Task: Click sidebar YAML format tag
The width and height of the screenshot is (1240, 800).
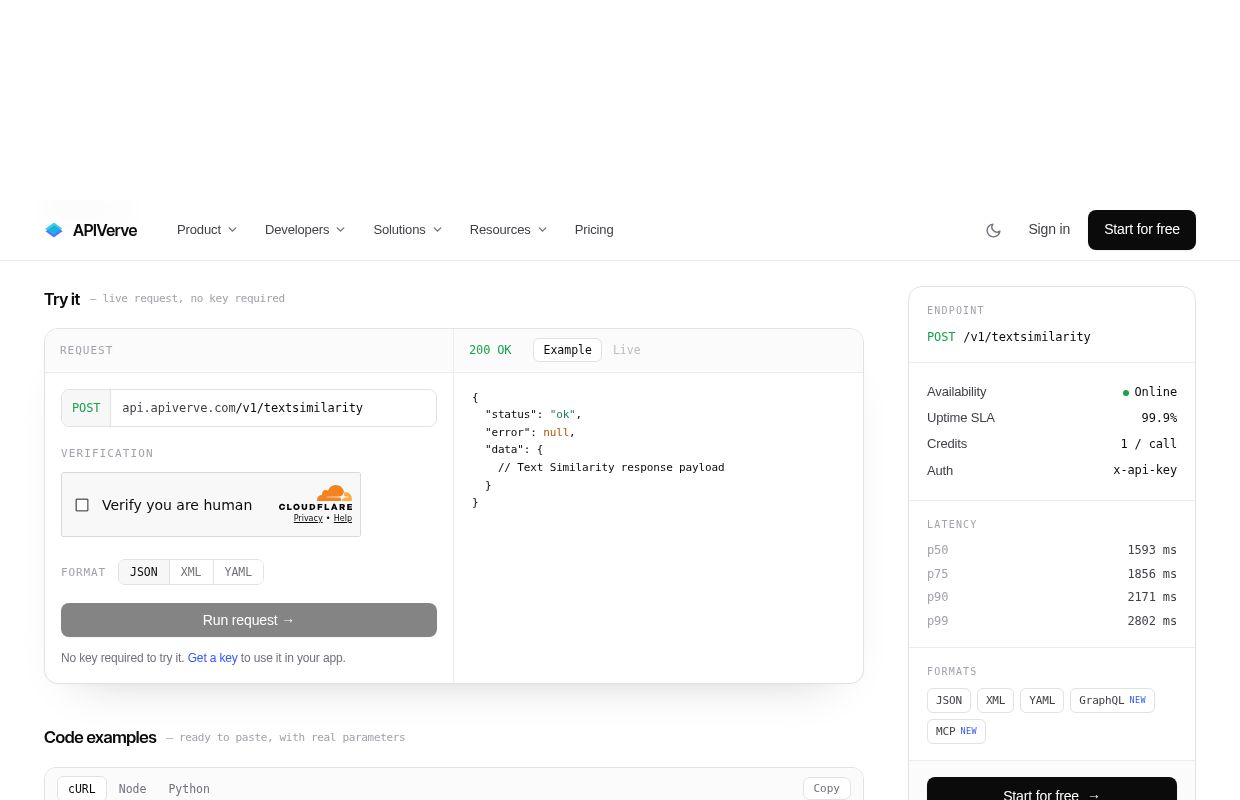Action: [x=1042, y=701]
